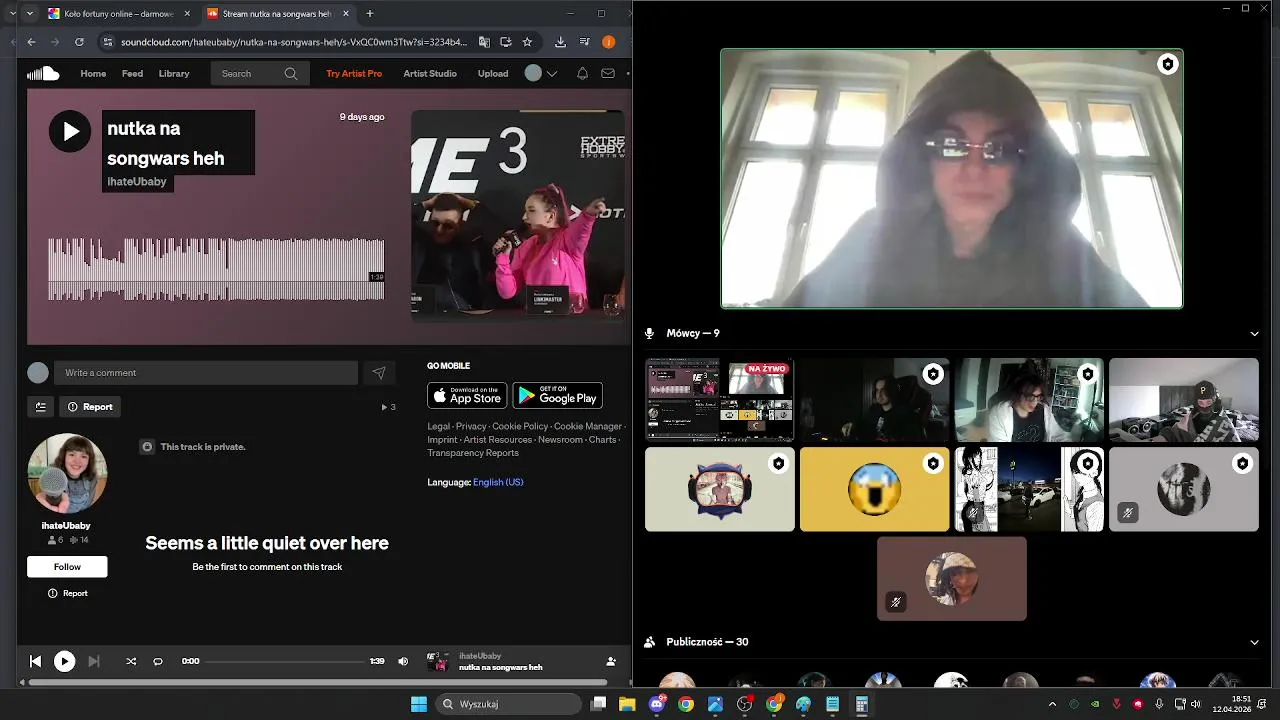Open Calculator from taskbar
Screen dimensions: 1280x720
[861, 704]
